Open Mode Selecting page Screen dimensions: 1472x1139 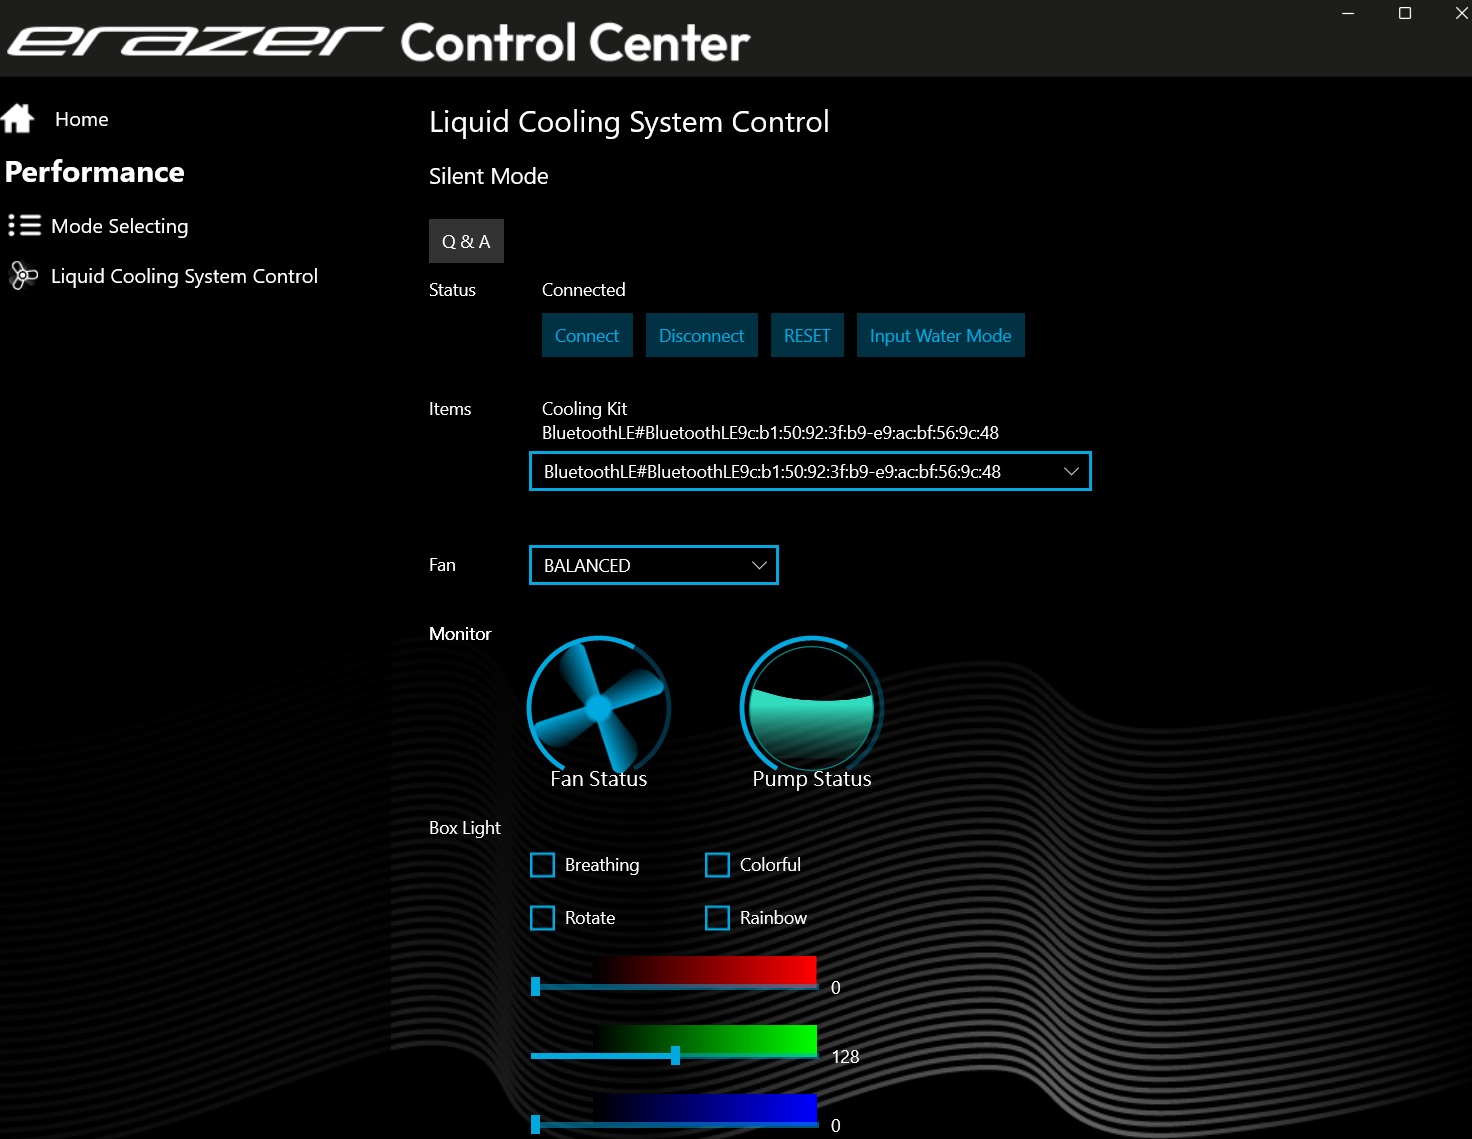pyautogui.click(x=119, y=226)
